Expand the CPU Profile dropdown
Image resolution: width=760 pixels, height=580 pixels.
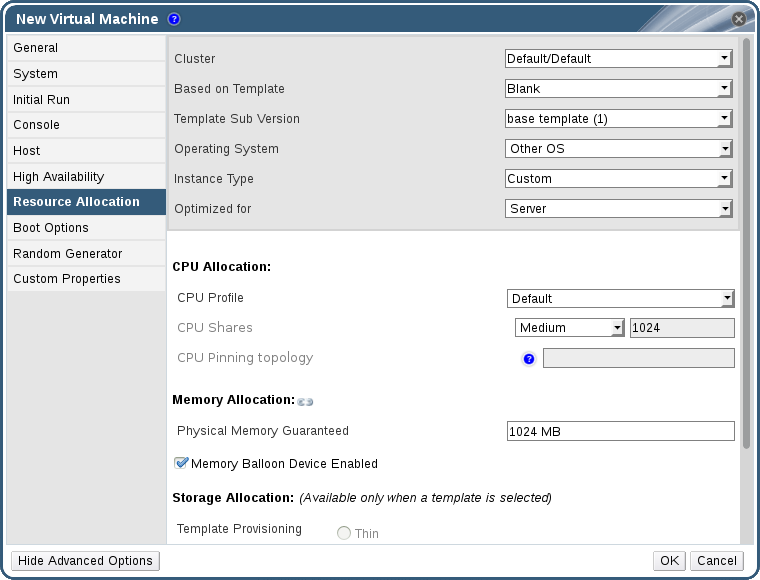[x=621, y=299]
